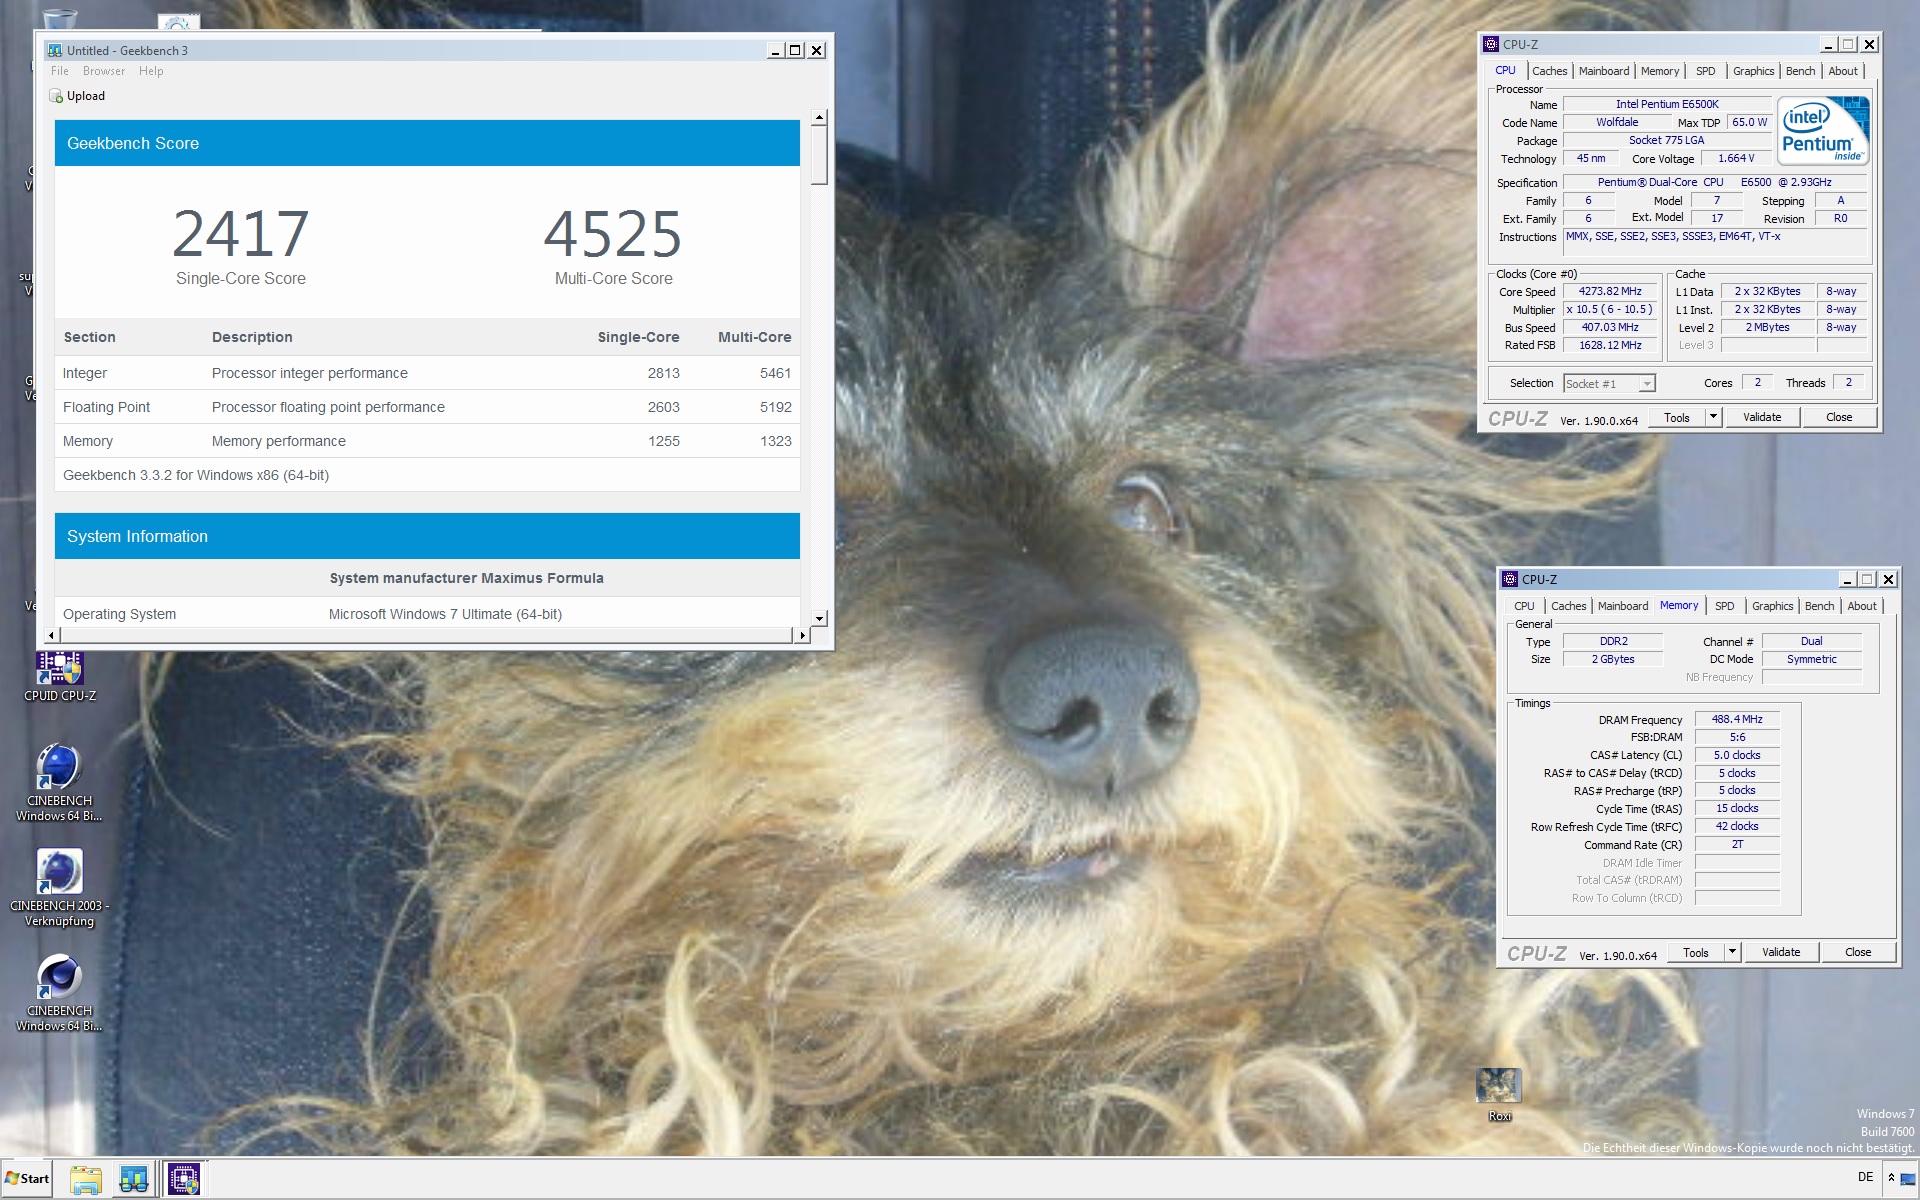Switch to Memory tab in top CPU-Z
Image resolution: width=1920 pixels, height=1200 pixels.
[1660, 71]
